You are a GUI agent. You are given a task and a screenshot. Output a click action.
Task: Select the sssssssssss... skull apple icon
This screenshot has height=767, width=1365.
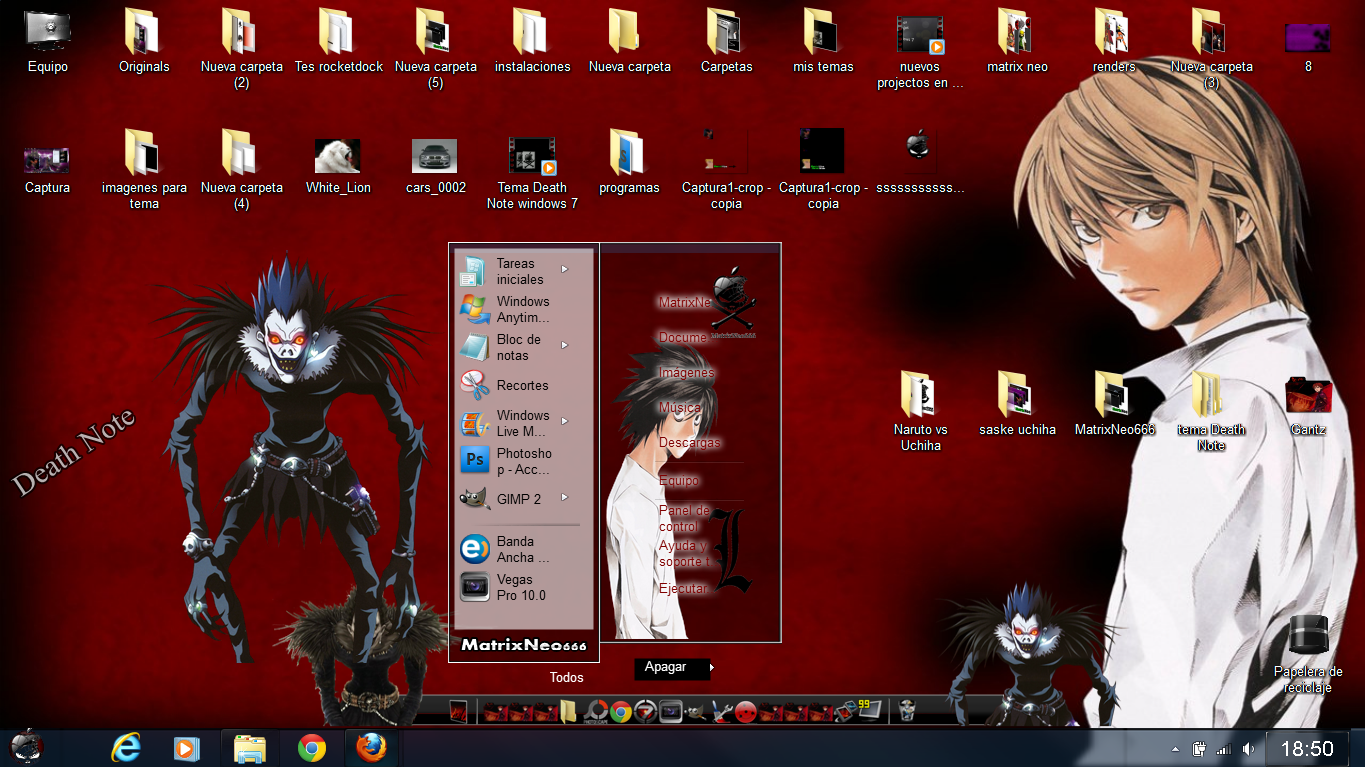[x=920, y=163]
